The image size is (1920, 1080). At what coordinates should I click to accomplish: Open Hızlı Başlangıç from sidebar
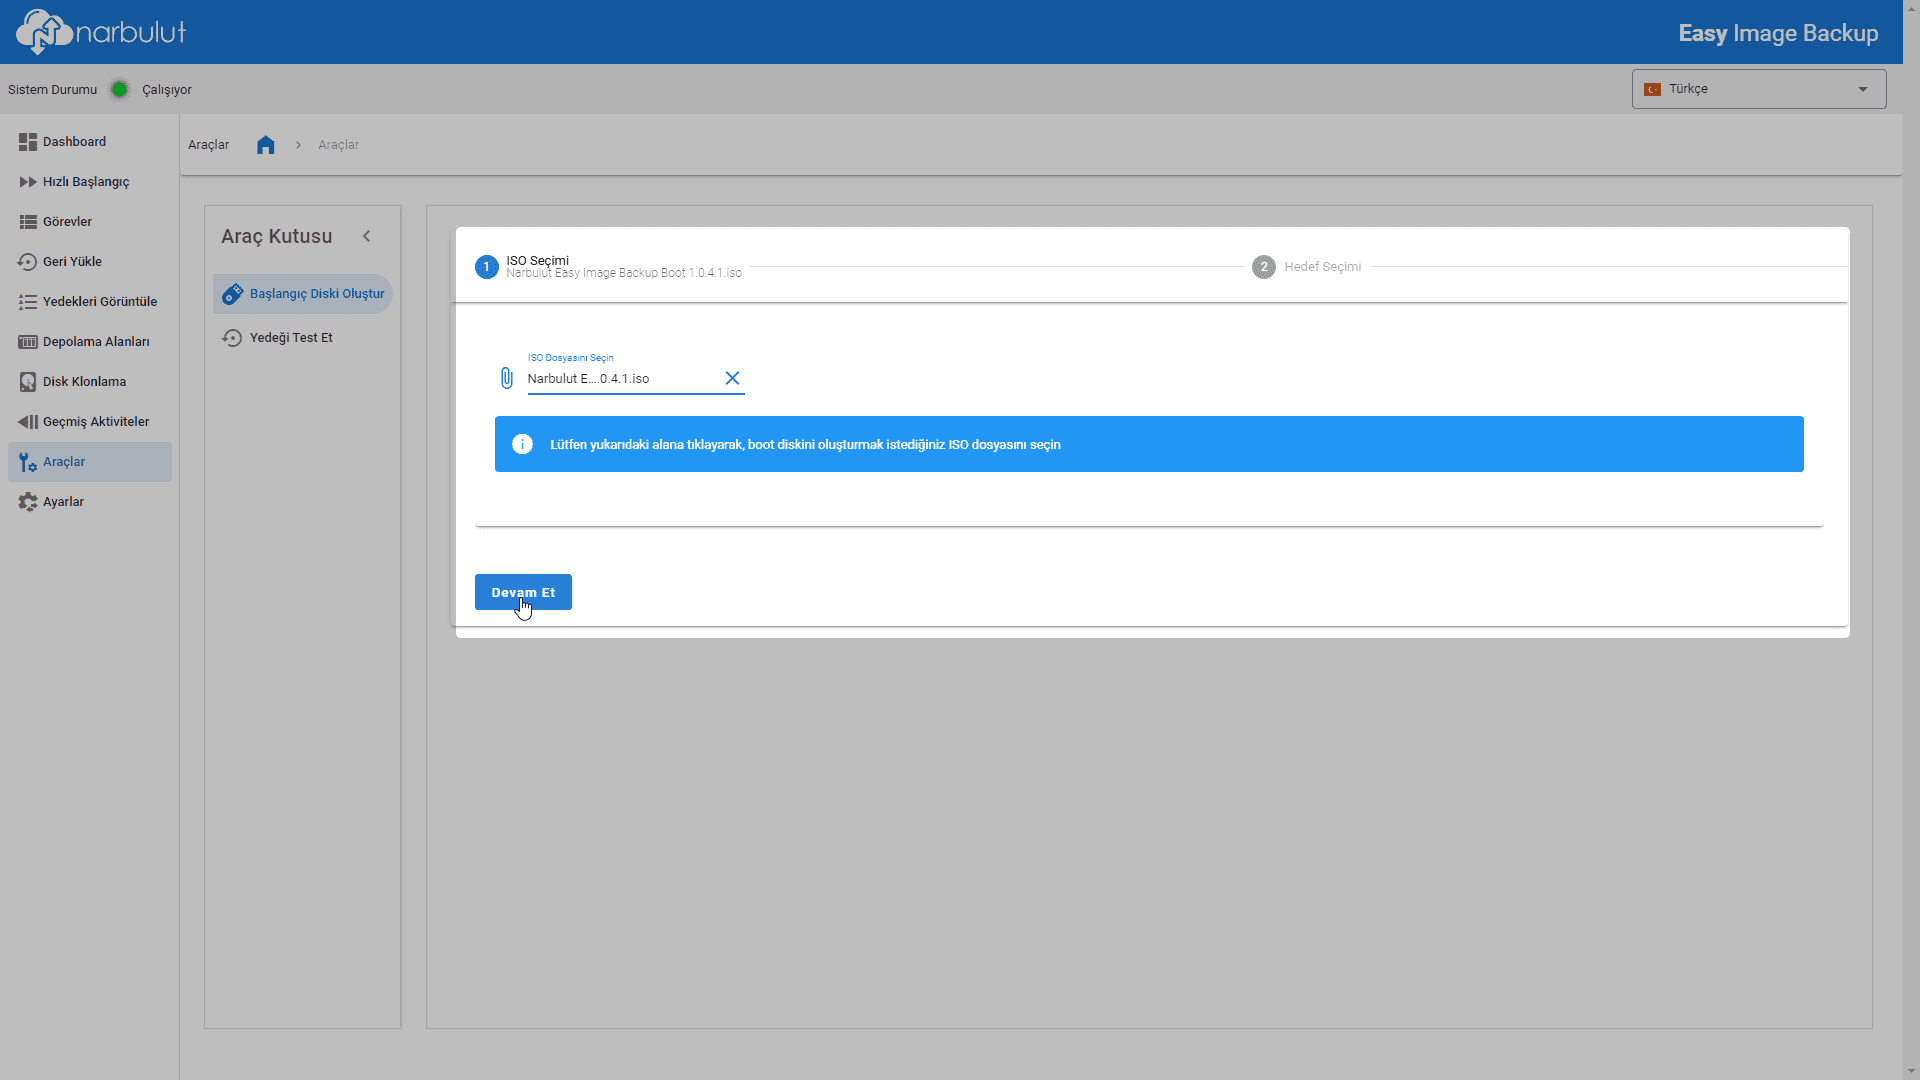[x=90, y=182]
